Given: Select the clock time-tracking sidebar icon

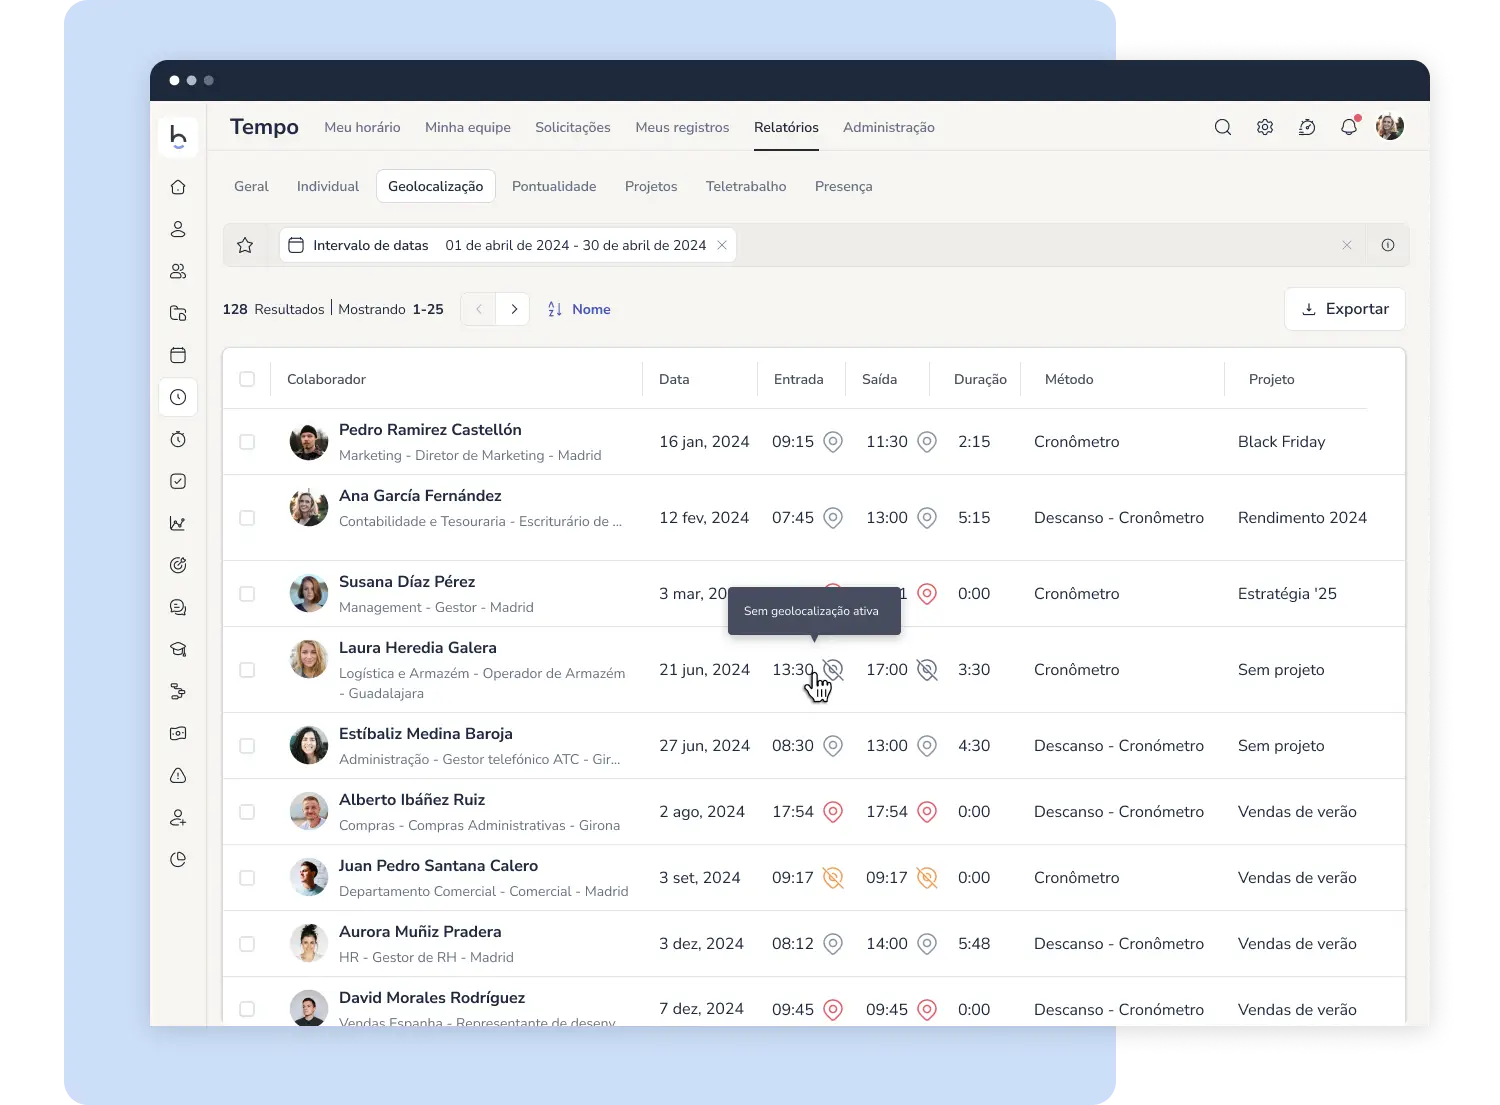Looking at the screenshot, I should point(178,397).
